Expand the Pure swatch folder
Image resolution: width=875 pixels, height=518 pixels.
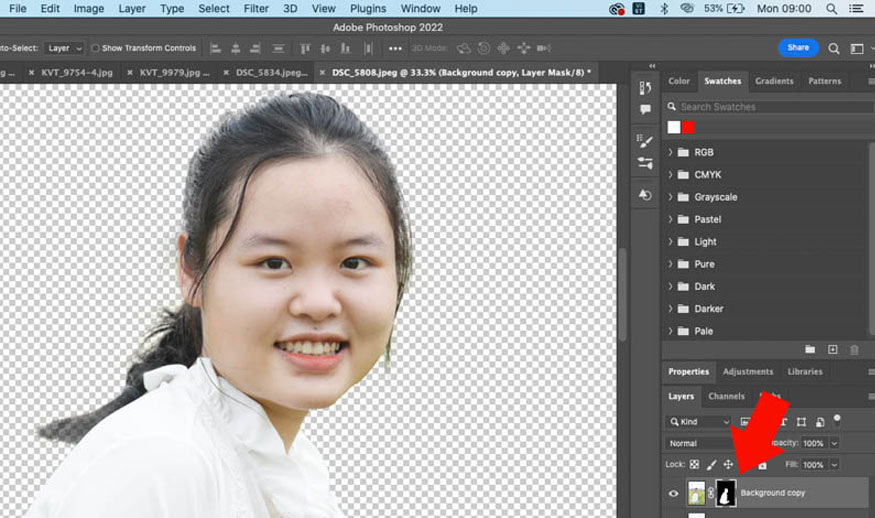pos(671,263)
